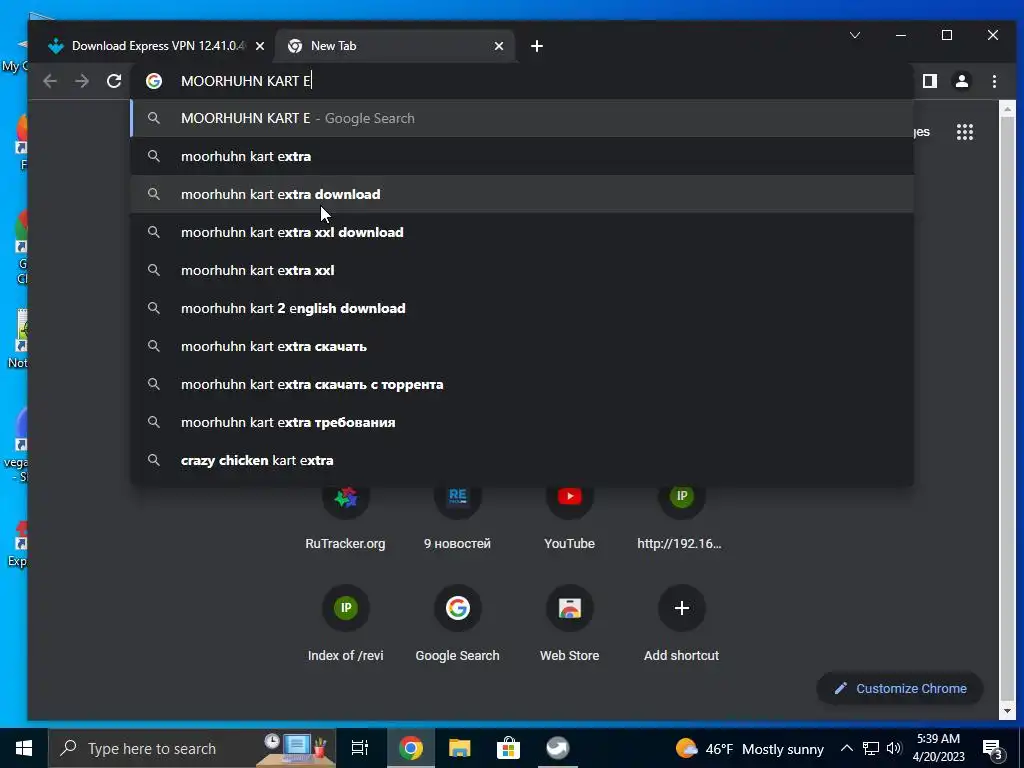The width and height of the screenshot is (1024, 768).
Task: Close the New Tab tab
Action: 499,46
